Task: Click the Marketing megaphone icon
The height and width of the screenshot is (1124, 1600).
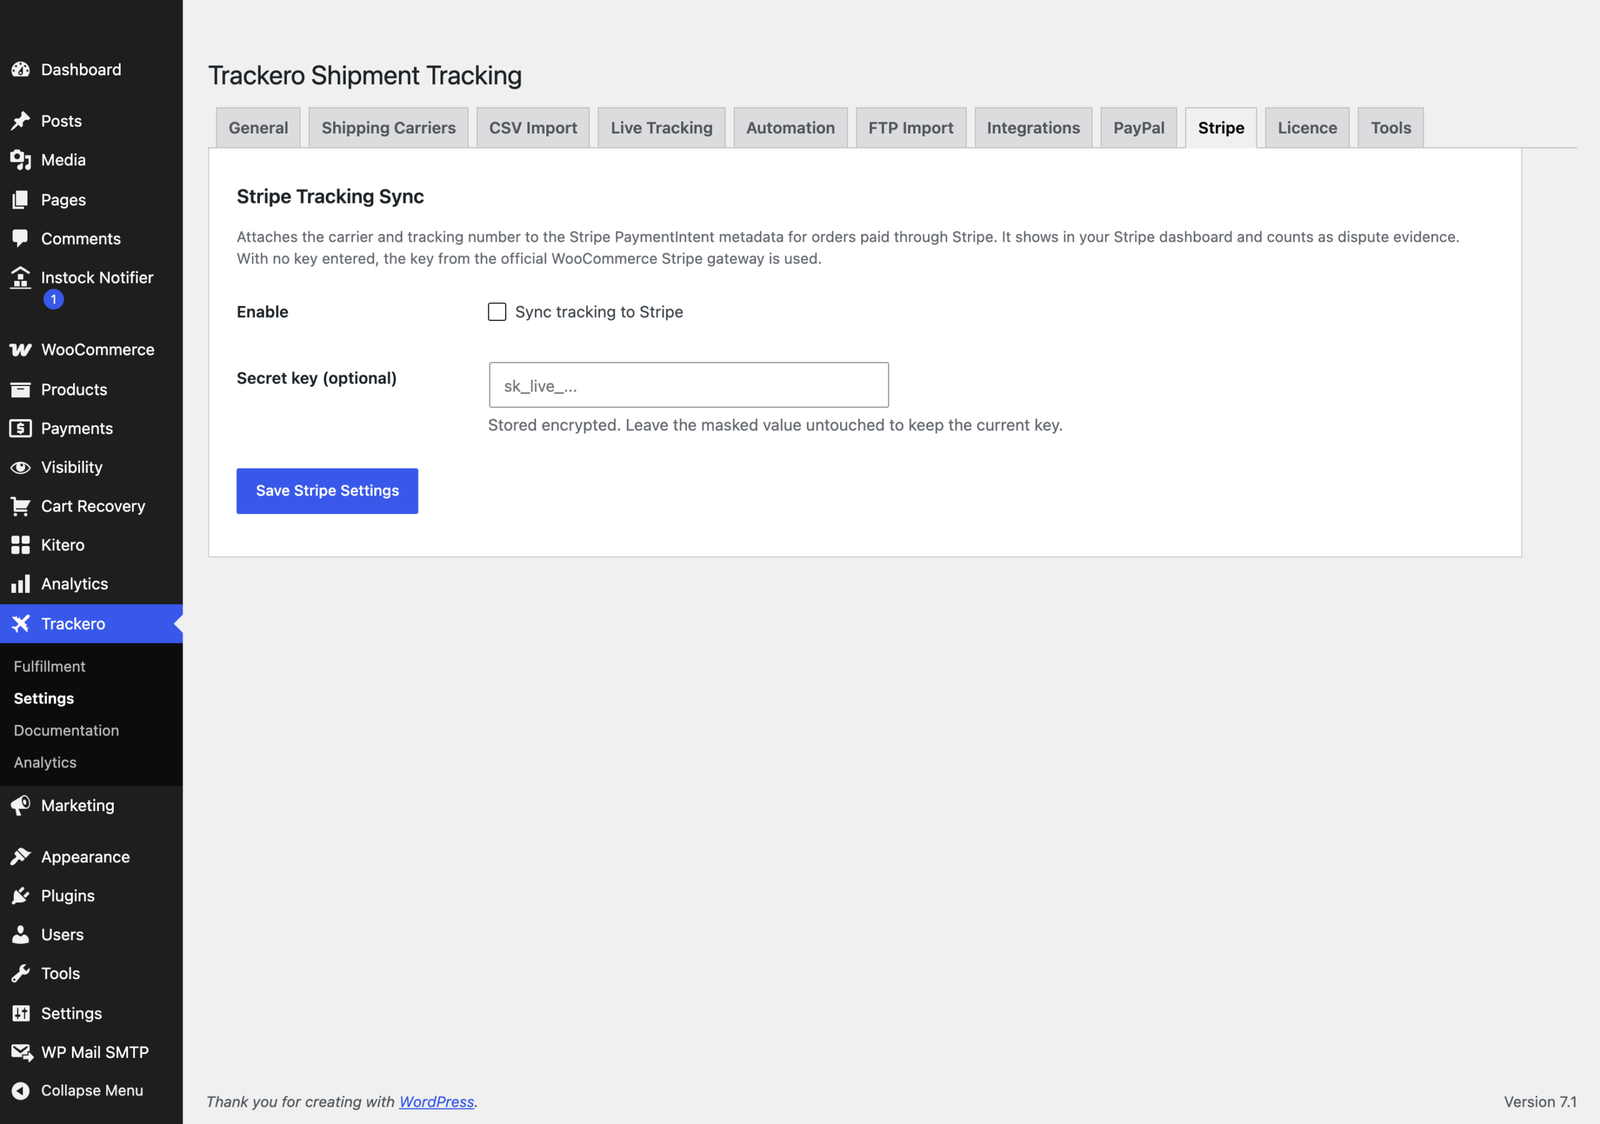Action: 20,806
